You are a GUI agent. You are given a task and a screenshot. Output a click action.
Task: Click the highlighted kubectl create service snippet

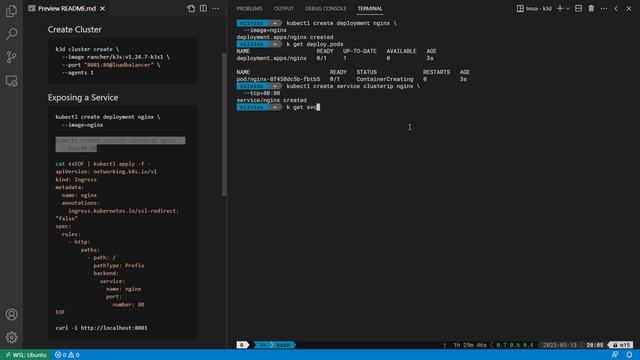(120, 144)
